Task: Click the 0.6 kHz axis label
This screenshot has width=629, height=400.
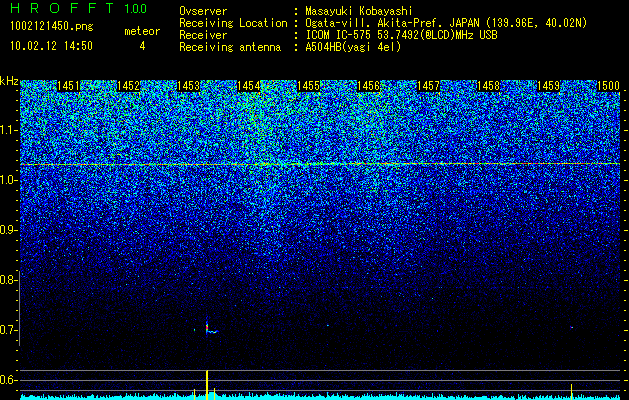Action: (8, 380)
